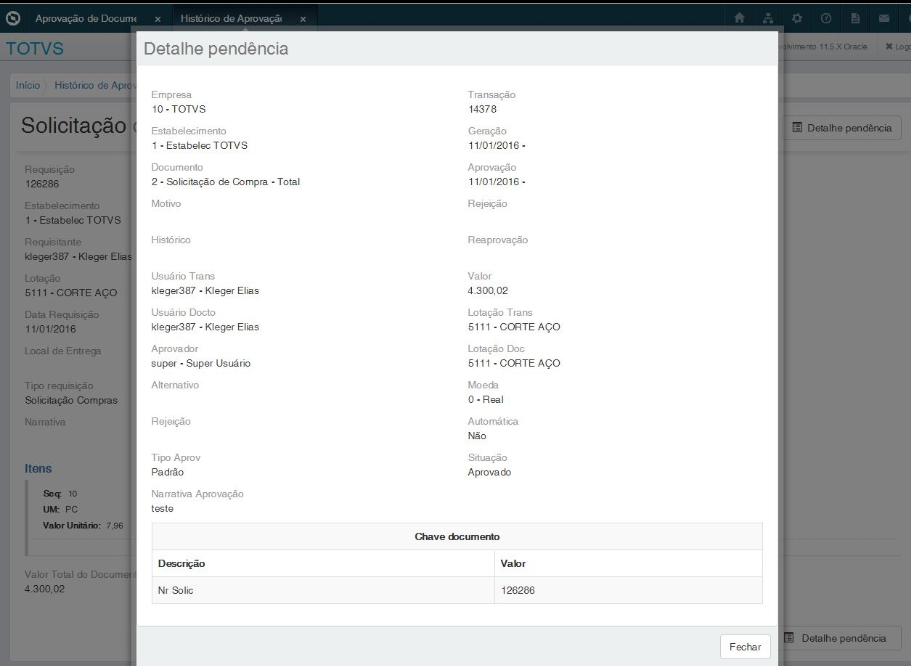This screenshot has width=911, height=666.
Task: Select Usuário Trans value kleger387 - Kleger Elias
Action: pos(205,291)
